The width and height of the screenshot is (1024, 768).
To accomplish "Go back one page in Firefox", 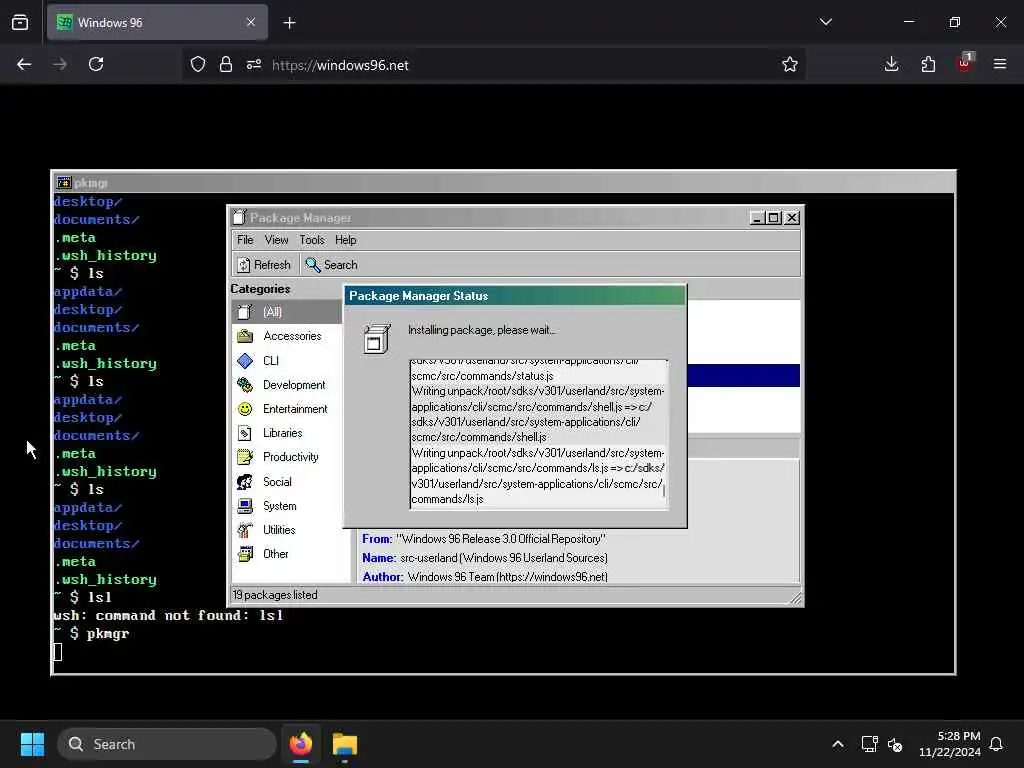I will tap(24, 64).
